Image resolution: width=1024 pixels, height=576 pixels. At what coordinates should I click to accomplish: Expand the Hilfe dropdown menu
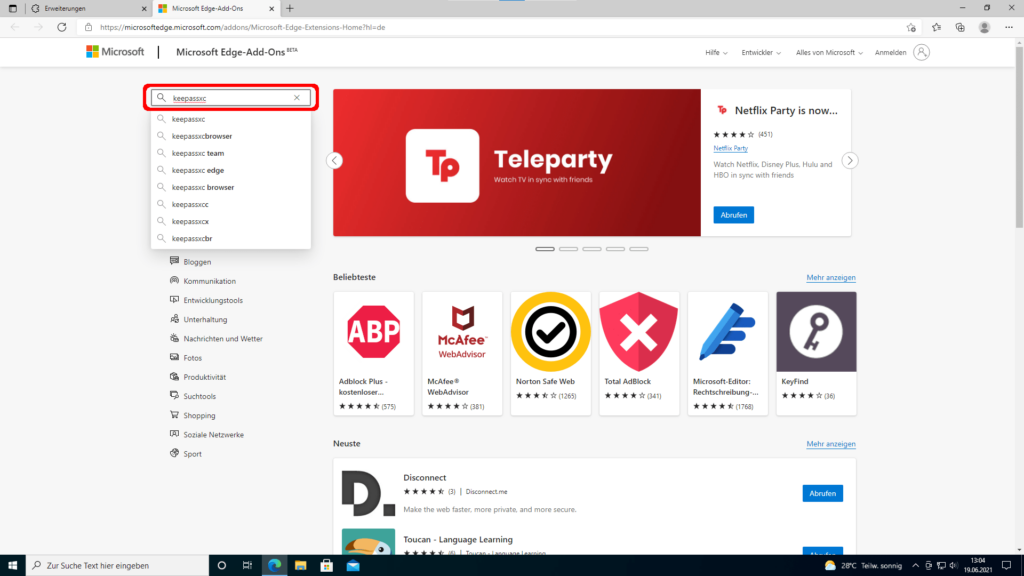click(716, 52)
